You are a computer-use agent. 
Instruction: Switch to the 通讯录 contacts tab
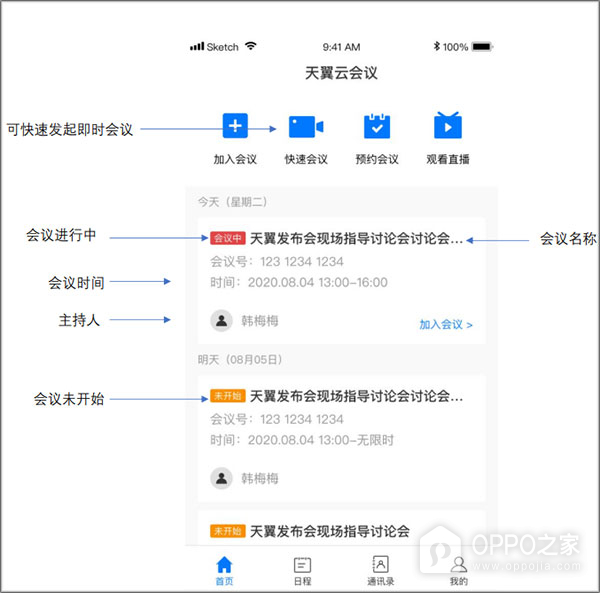point(380,571)
